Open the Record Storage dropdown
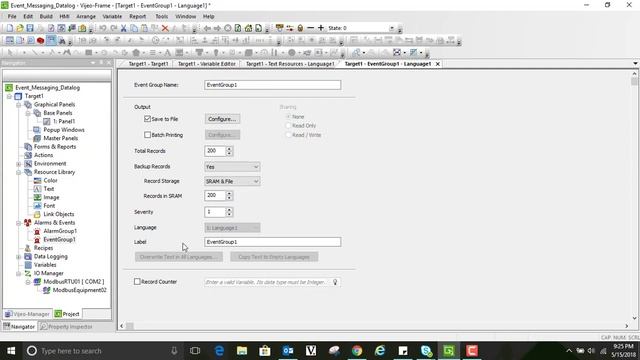 click(x=232, y=181)
